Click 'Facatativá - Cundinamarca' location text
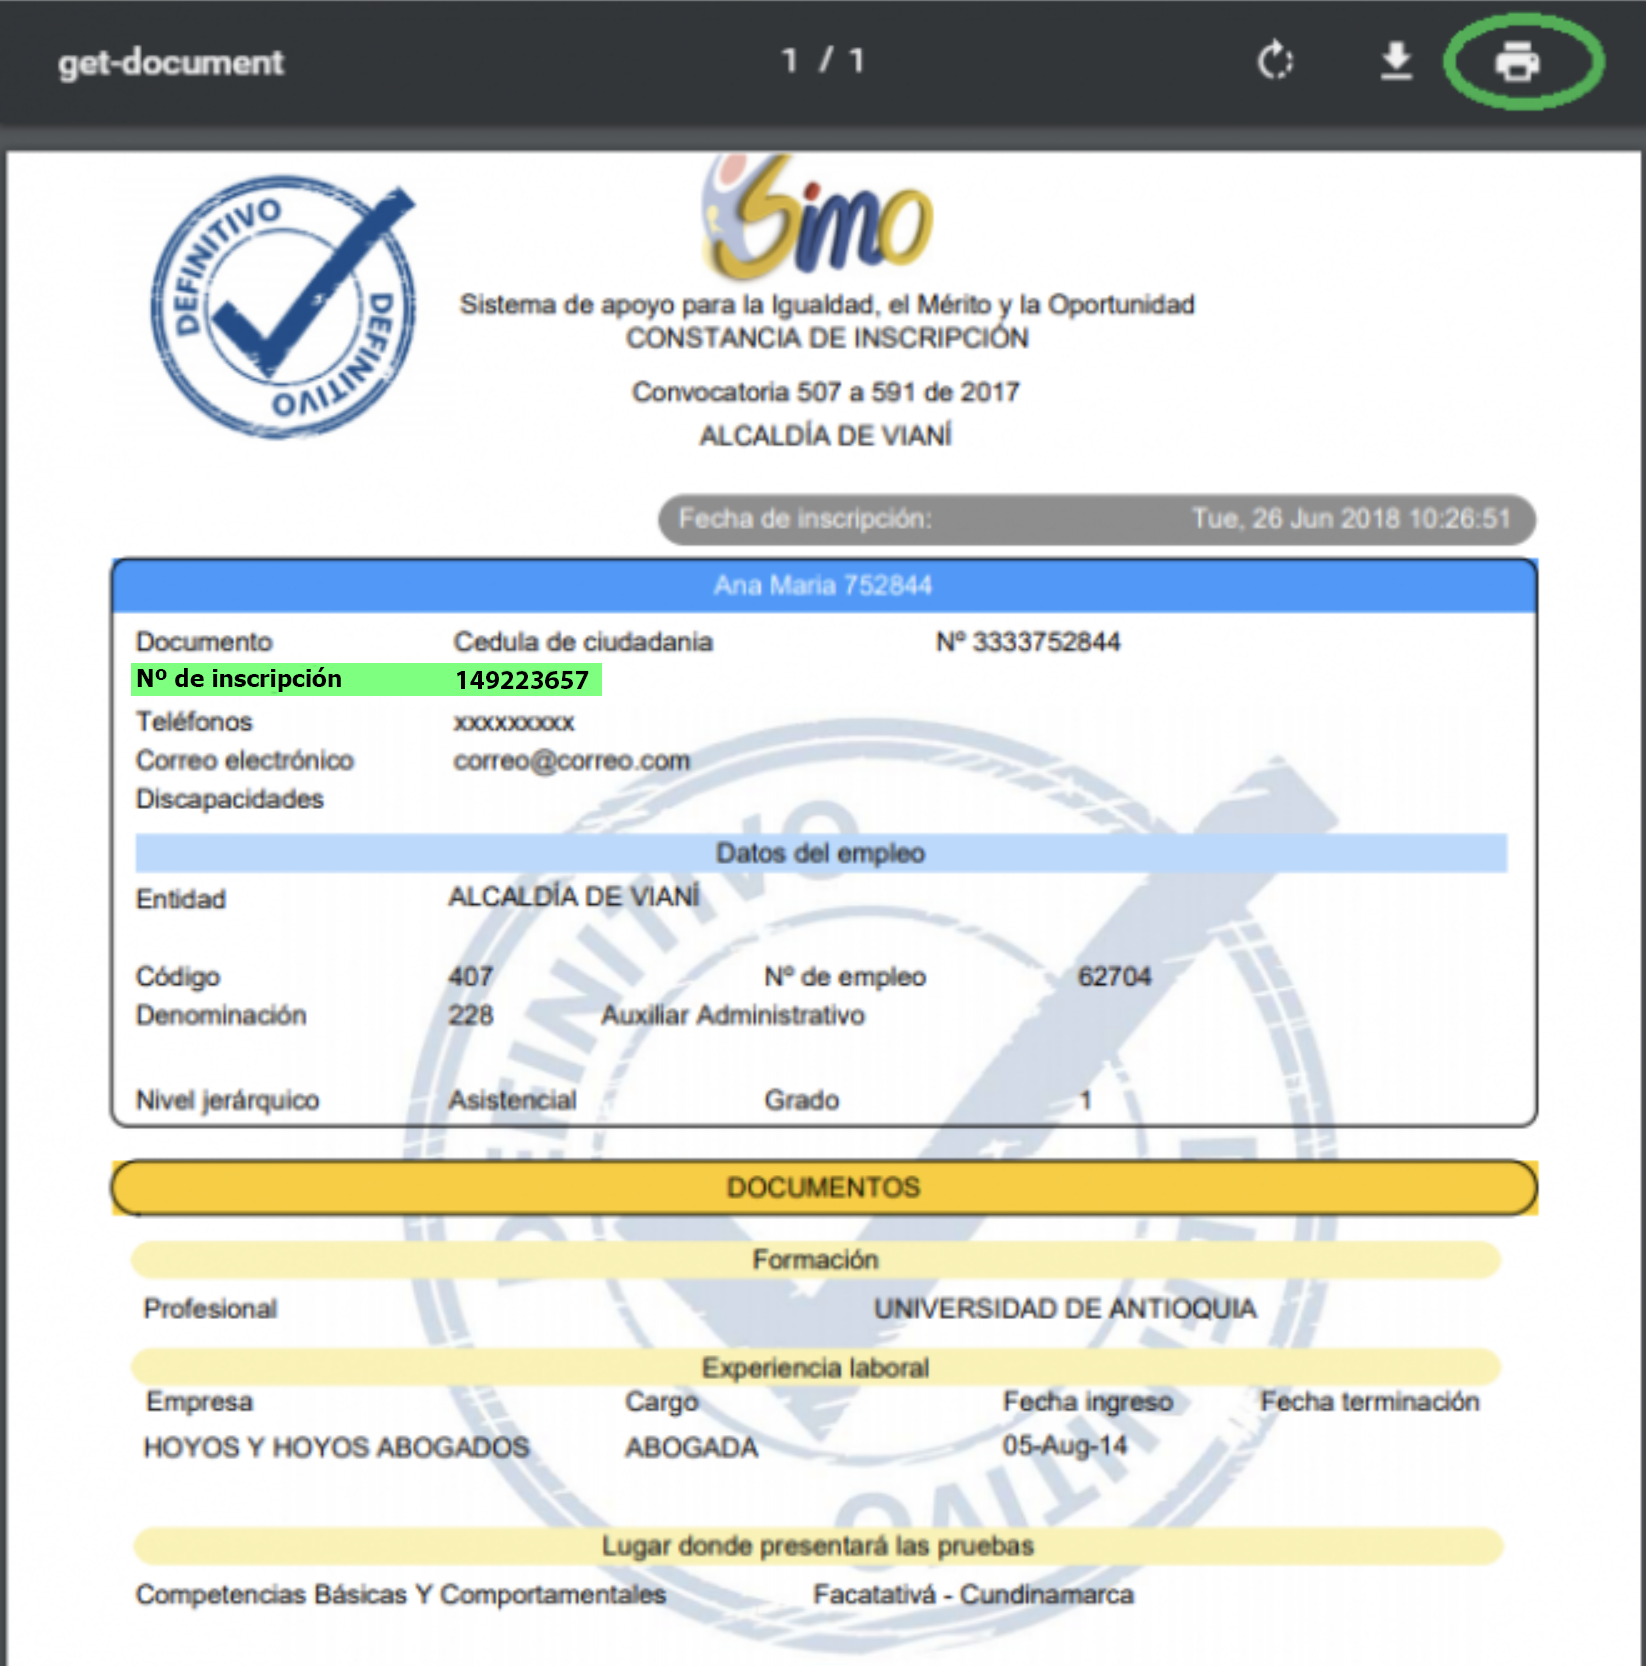 tap(973, 1594)
